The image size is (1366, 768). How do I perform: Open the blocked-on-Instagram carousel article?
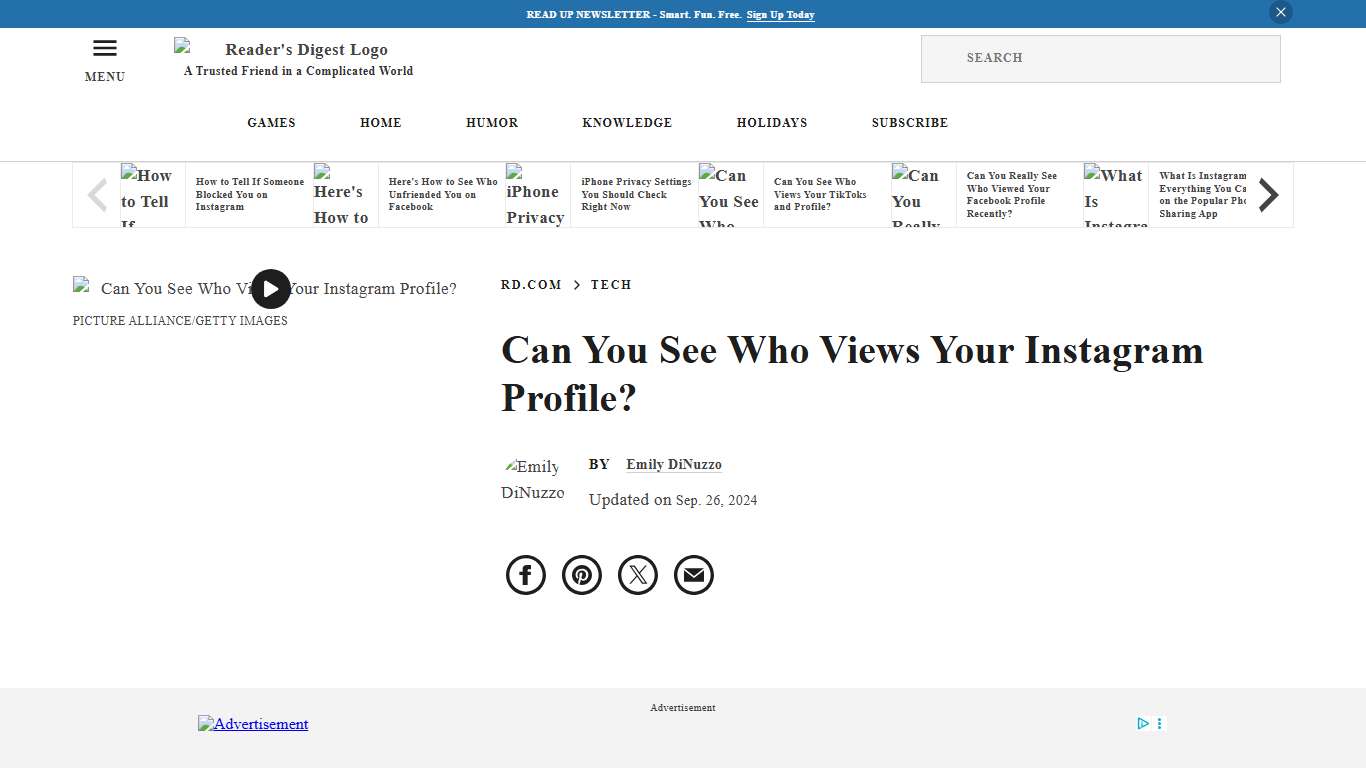pos(249,194)
